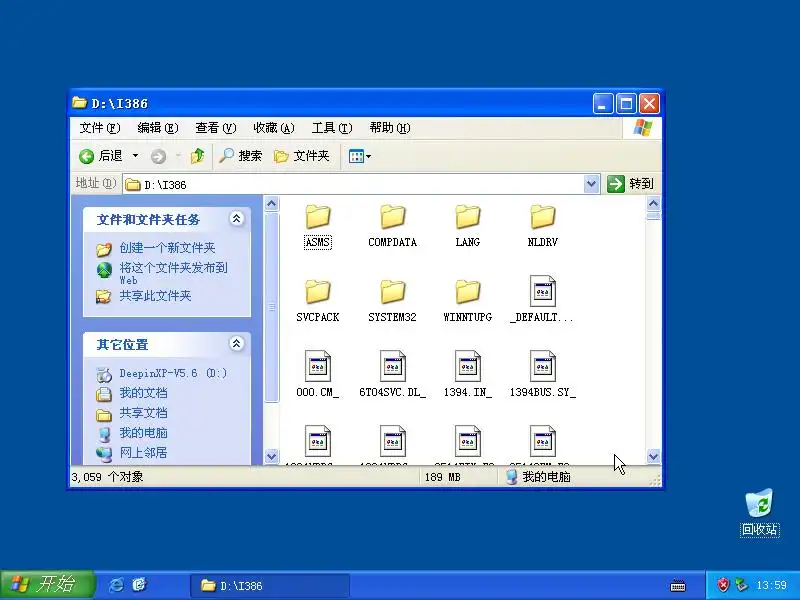Click the keyboard icon on taskbar
This screenshot has width=800, height=600.
click(678, 586)
